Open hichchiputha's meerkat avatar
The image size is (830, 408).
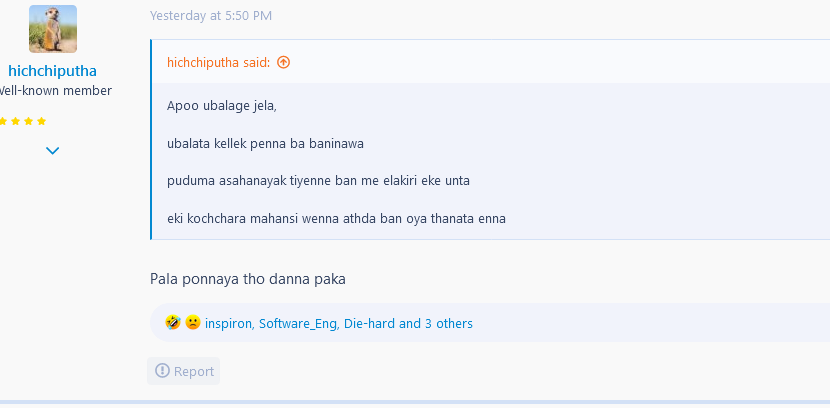coord(53,29)
